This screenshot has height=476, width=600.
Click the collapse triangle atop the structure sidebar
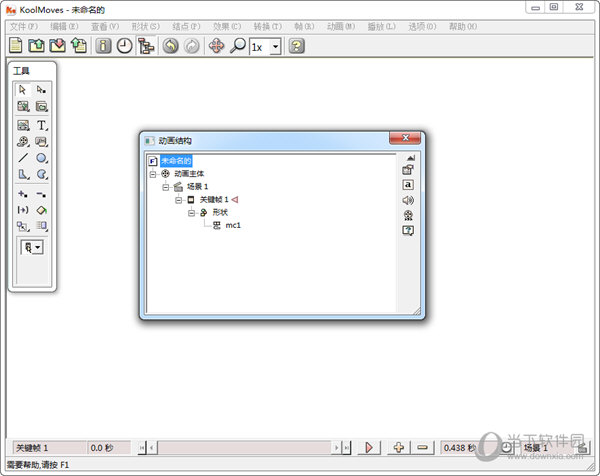[411, 157]
